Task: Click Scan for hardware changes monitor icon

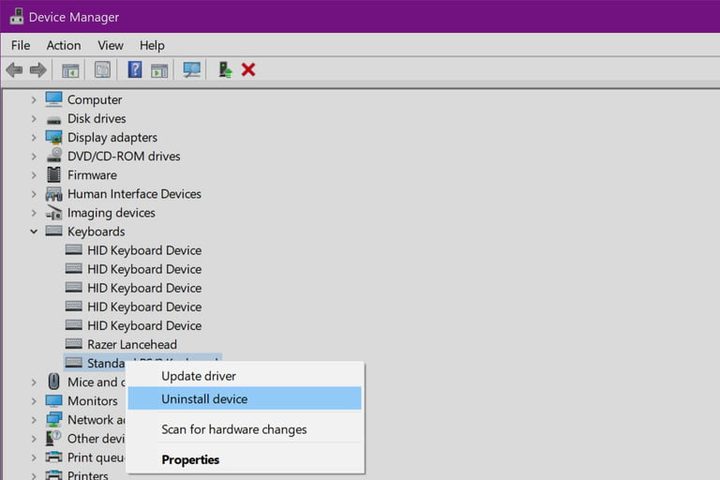Action: point(192,70)
